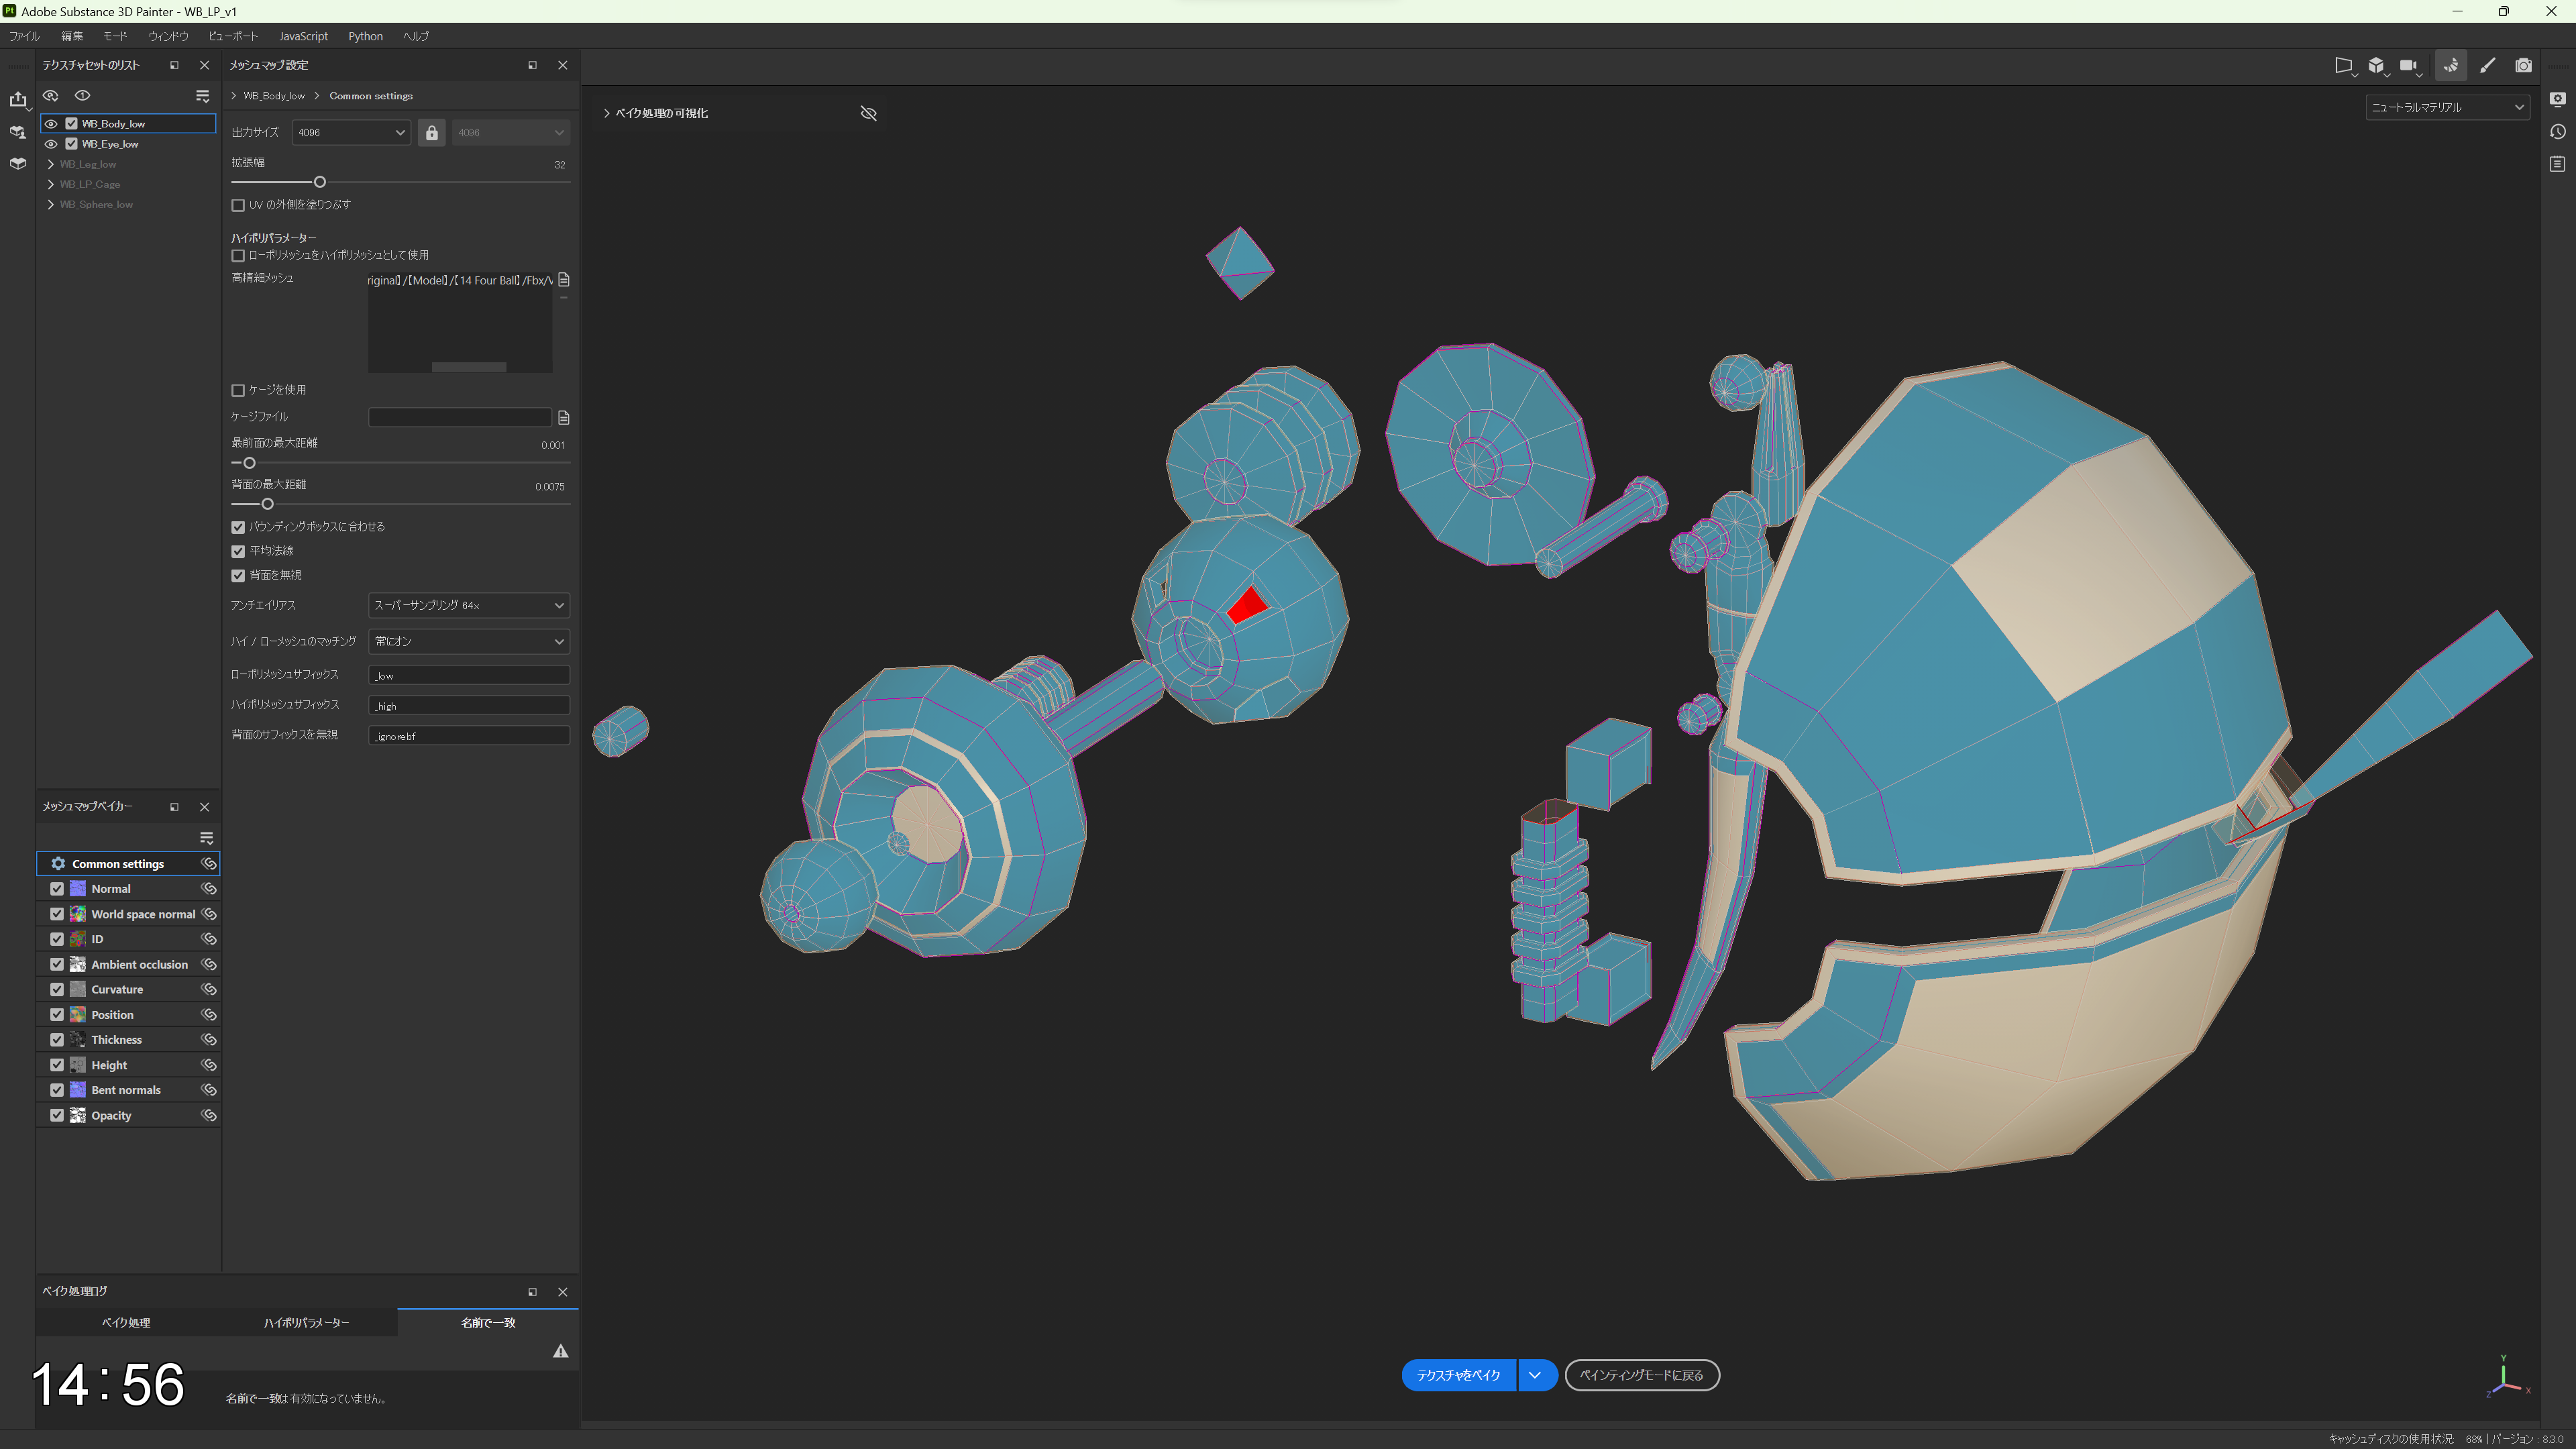Click the 拡張幅 slider handle
2576x1449 pixels.
click(x=320, y=183)
